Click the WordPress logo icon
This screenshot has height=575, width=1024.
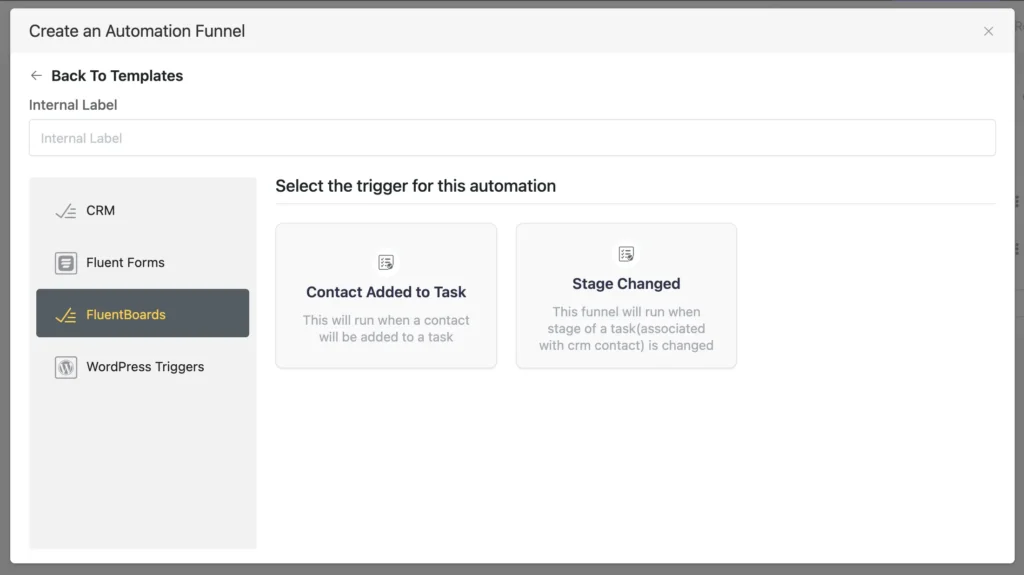point(65,367)
